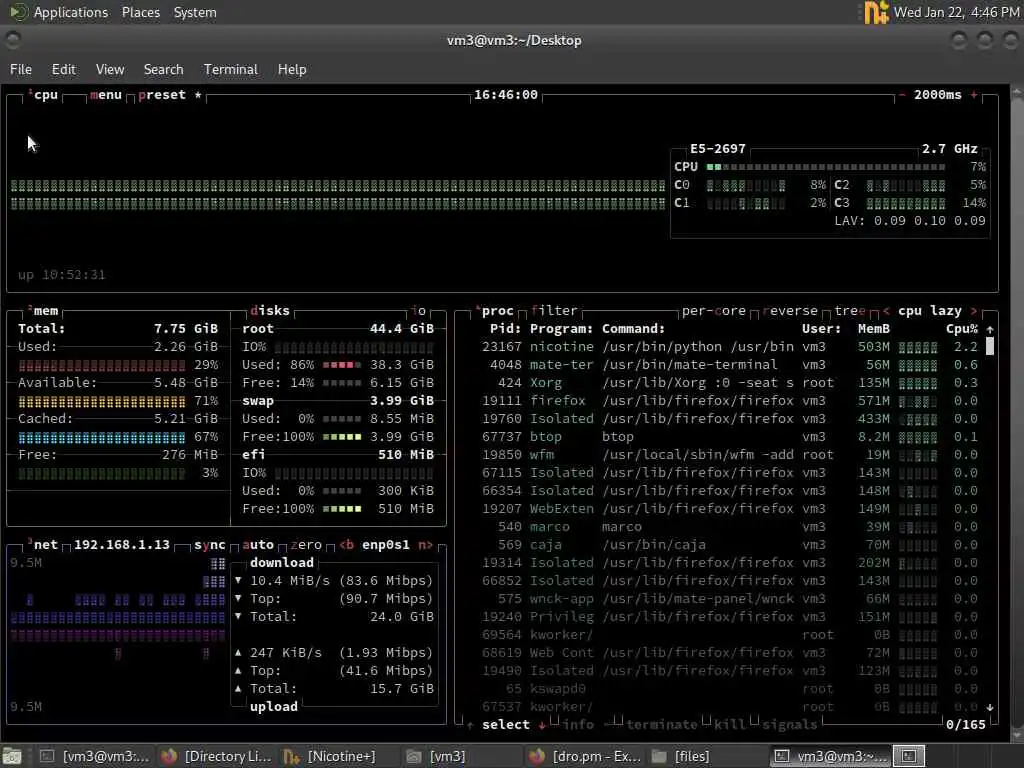Image resolution: width=1024 pixels, height=768 pixels.
Task: Toggle the cpu box header
Action: pos(44,95)
